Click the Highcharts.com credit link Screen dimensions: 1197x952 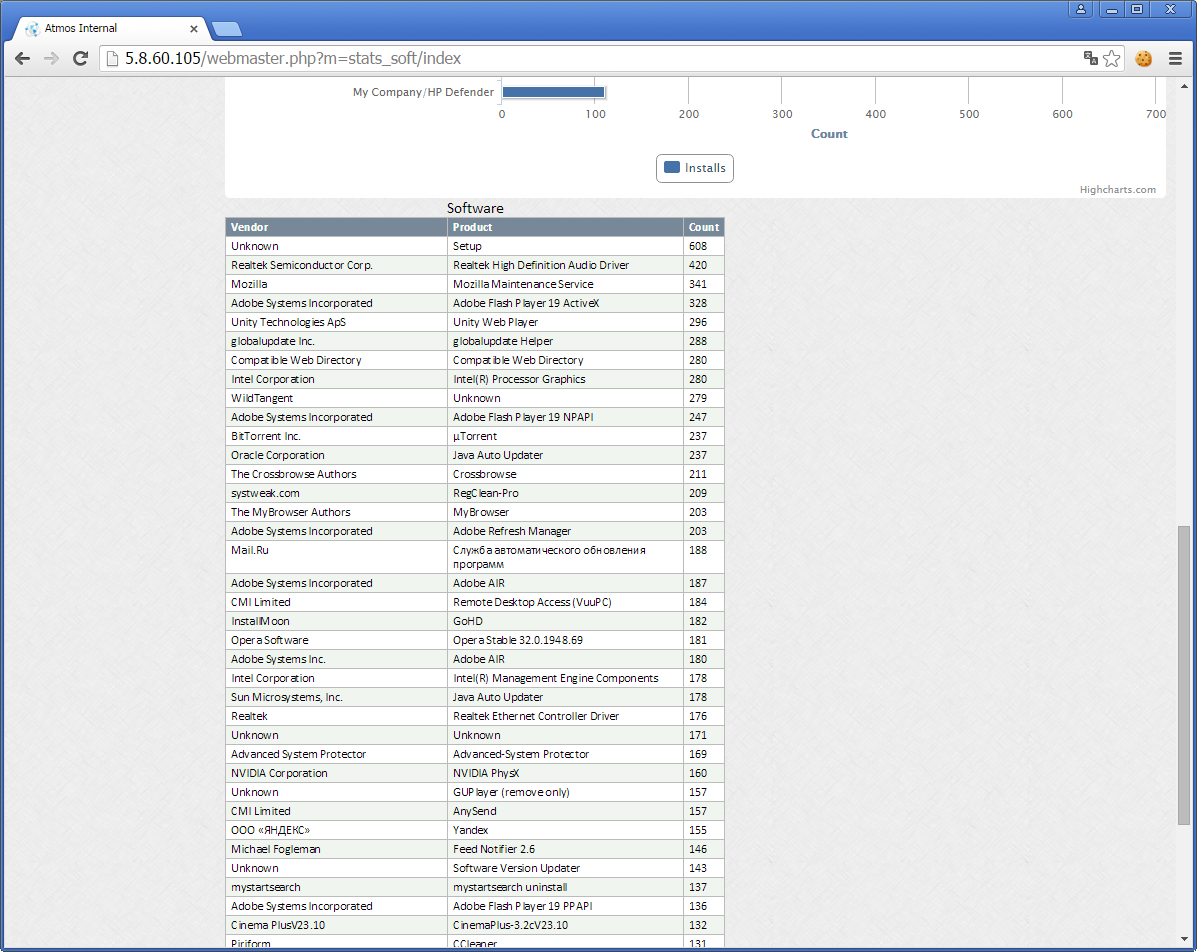(x=1118, y=189)
